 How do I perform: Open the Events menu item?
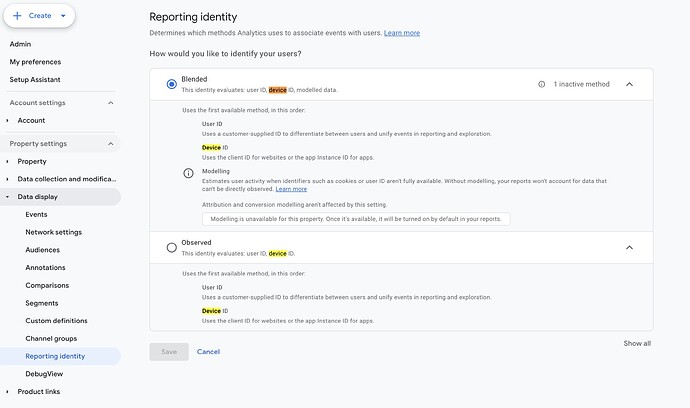point(36,214)
